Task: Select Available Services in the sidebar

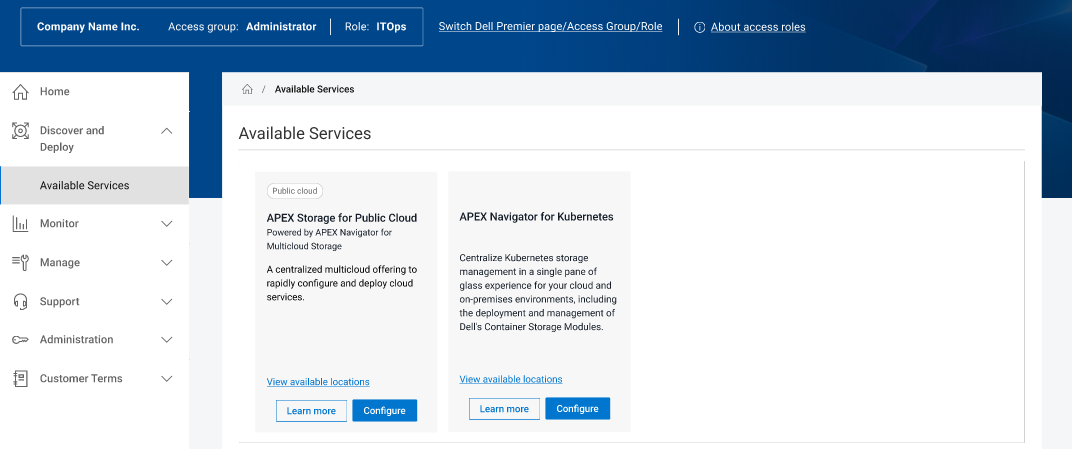Action: point(85,185)
